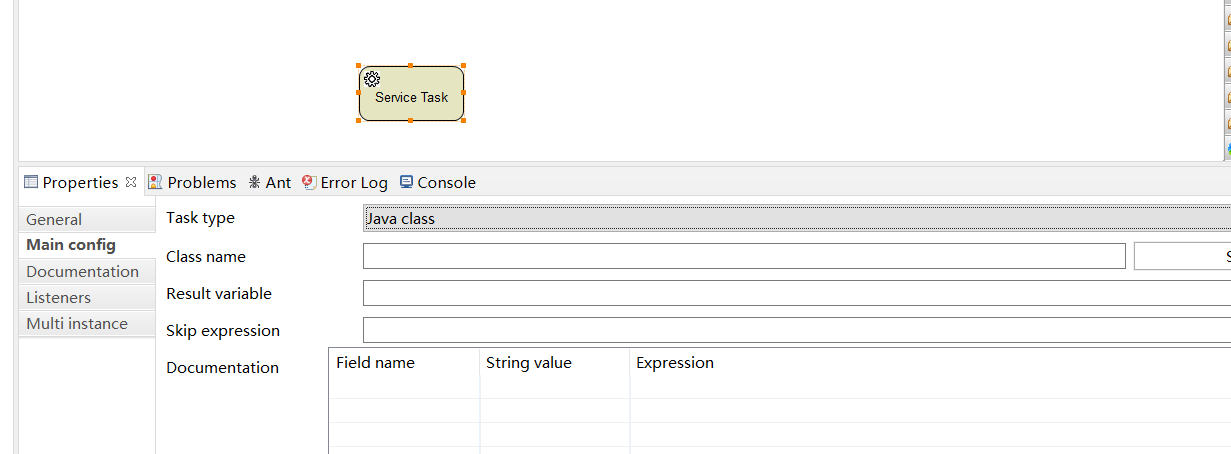Open the Task type Java class dropdown
Screen dimensions: 1231x454
[796, 218]
